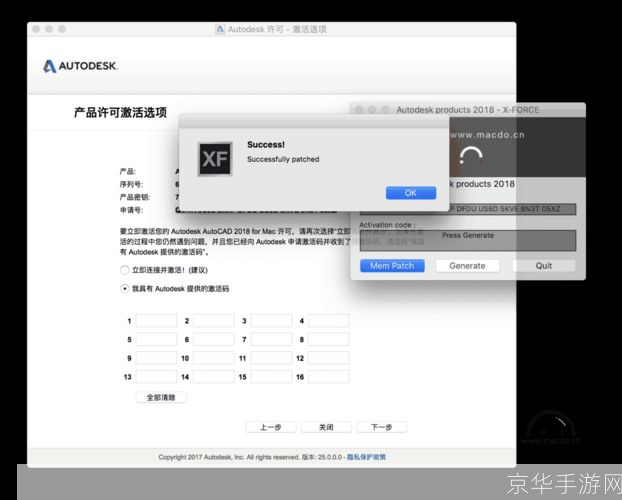The image size is (622, 500).
Task: Click activation code box 11
Action: click(x=271, y=358)
